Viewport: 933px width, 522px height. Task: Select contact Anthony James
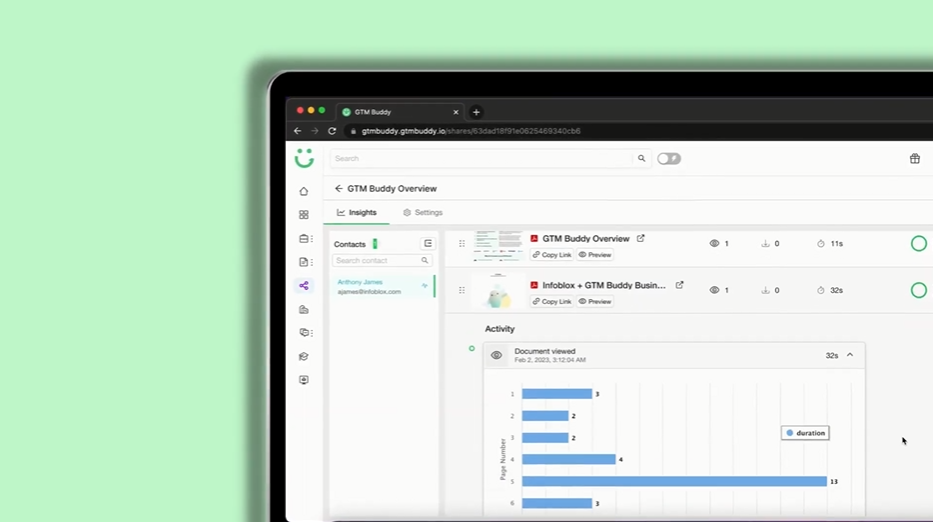coord(383,286)
